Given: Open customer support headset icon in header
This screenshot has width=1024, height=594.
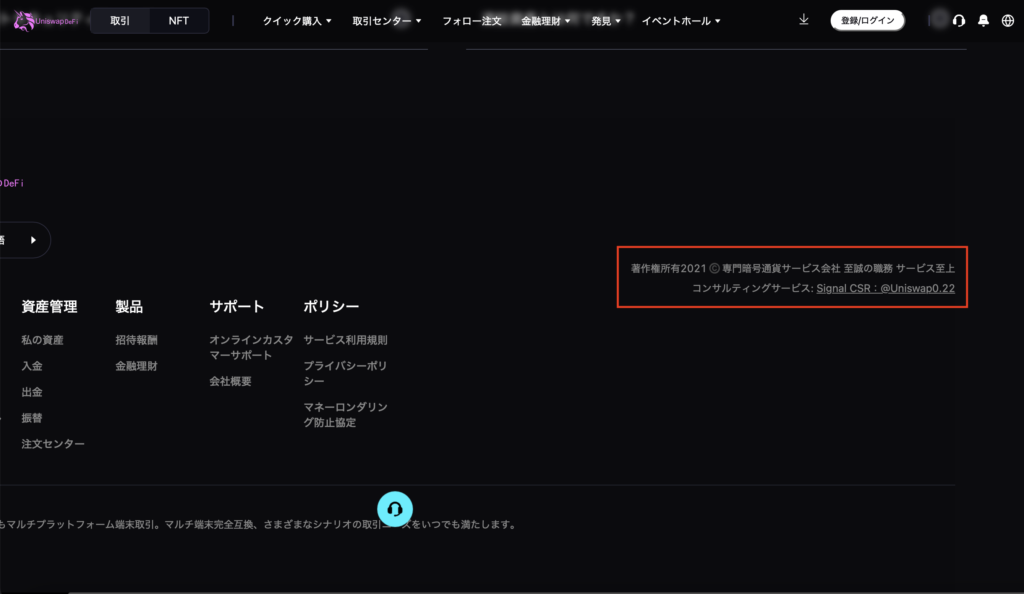Looking at the screenshot, I should [x=959, y=21].
